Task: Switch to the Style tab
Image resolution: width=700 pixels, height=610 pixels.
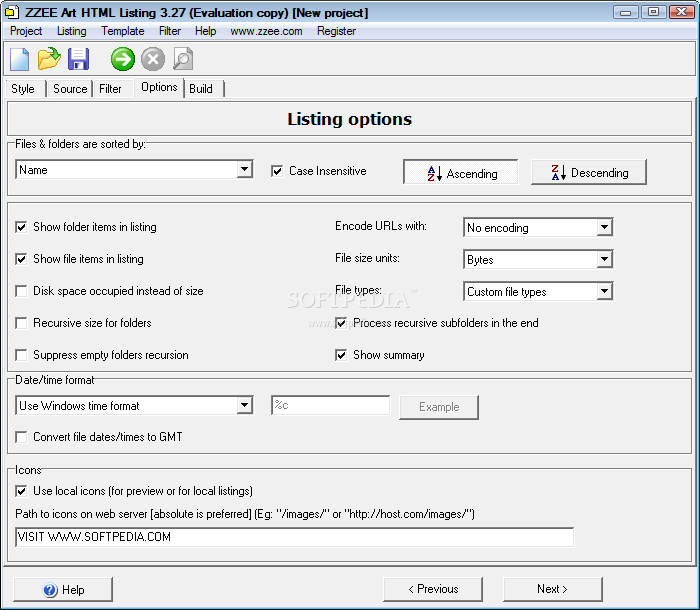Action: pyautogui.click(x=23, y=89)
